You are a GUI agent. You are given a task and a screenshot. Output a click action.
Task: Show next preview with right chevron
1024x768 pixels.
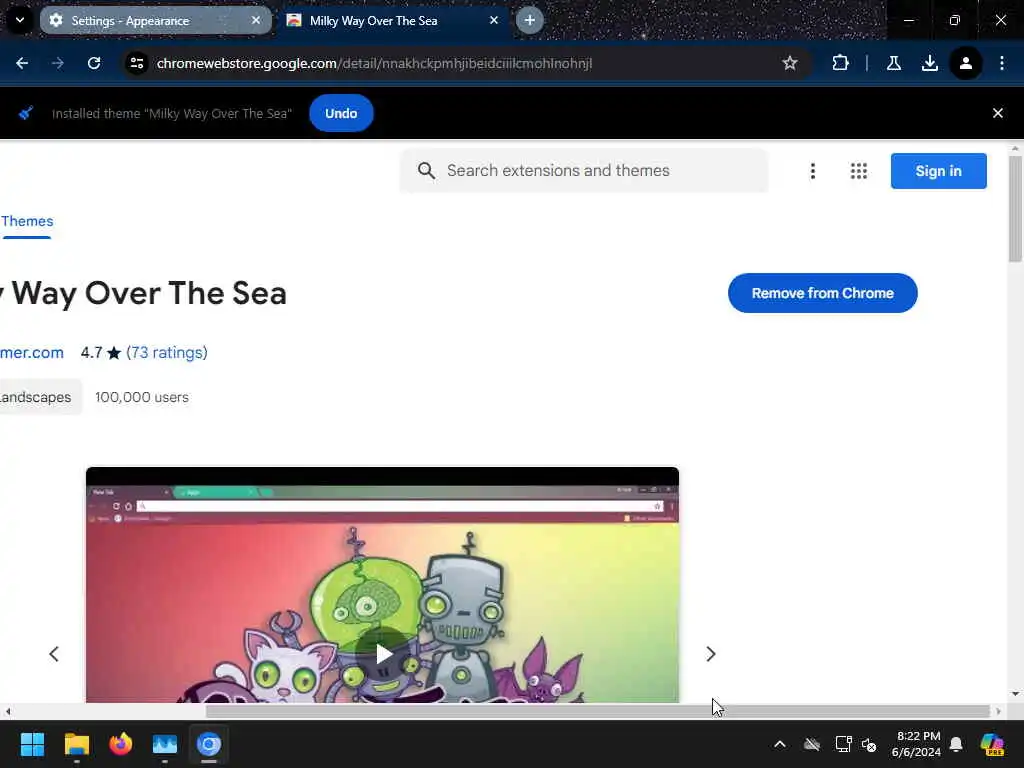tap(711, 654)
